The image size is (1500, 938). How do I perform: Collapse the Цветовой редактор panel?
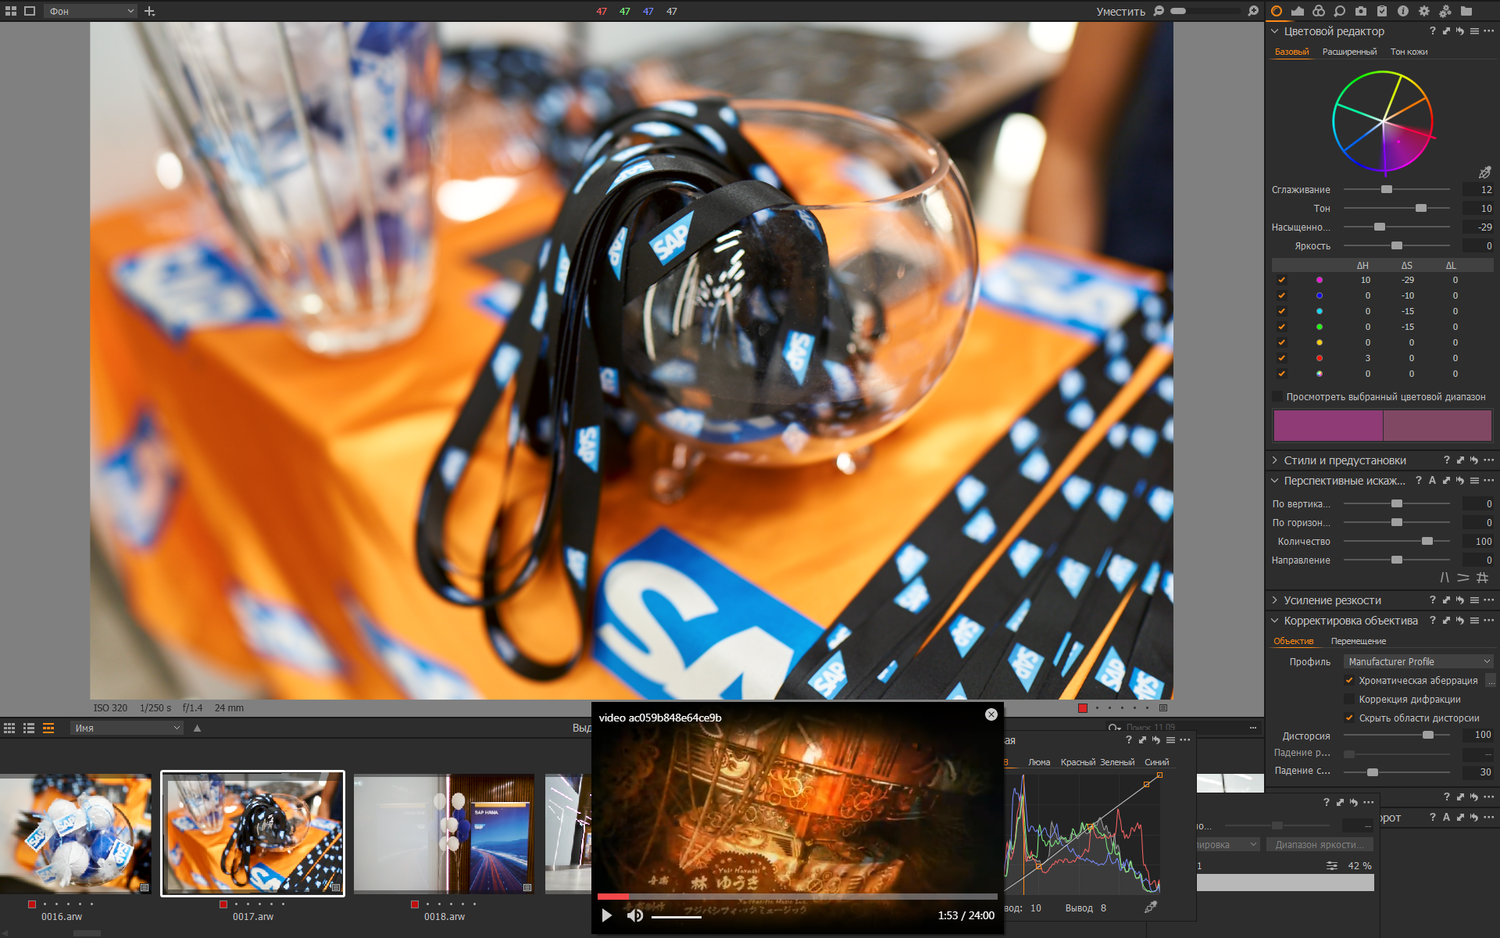coord(1275,31)
